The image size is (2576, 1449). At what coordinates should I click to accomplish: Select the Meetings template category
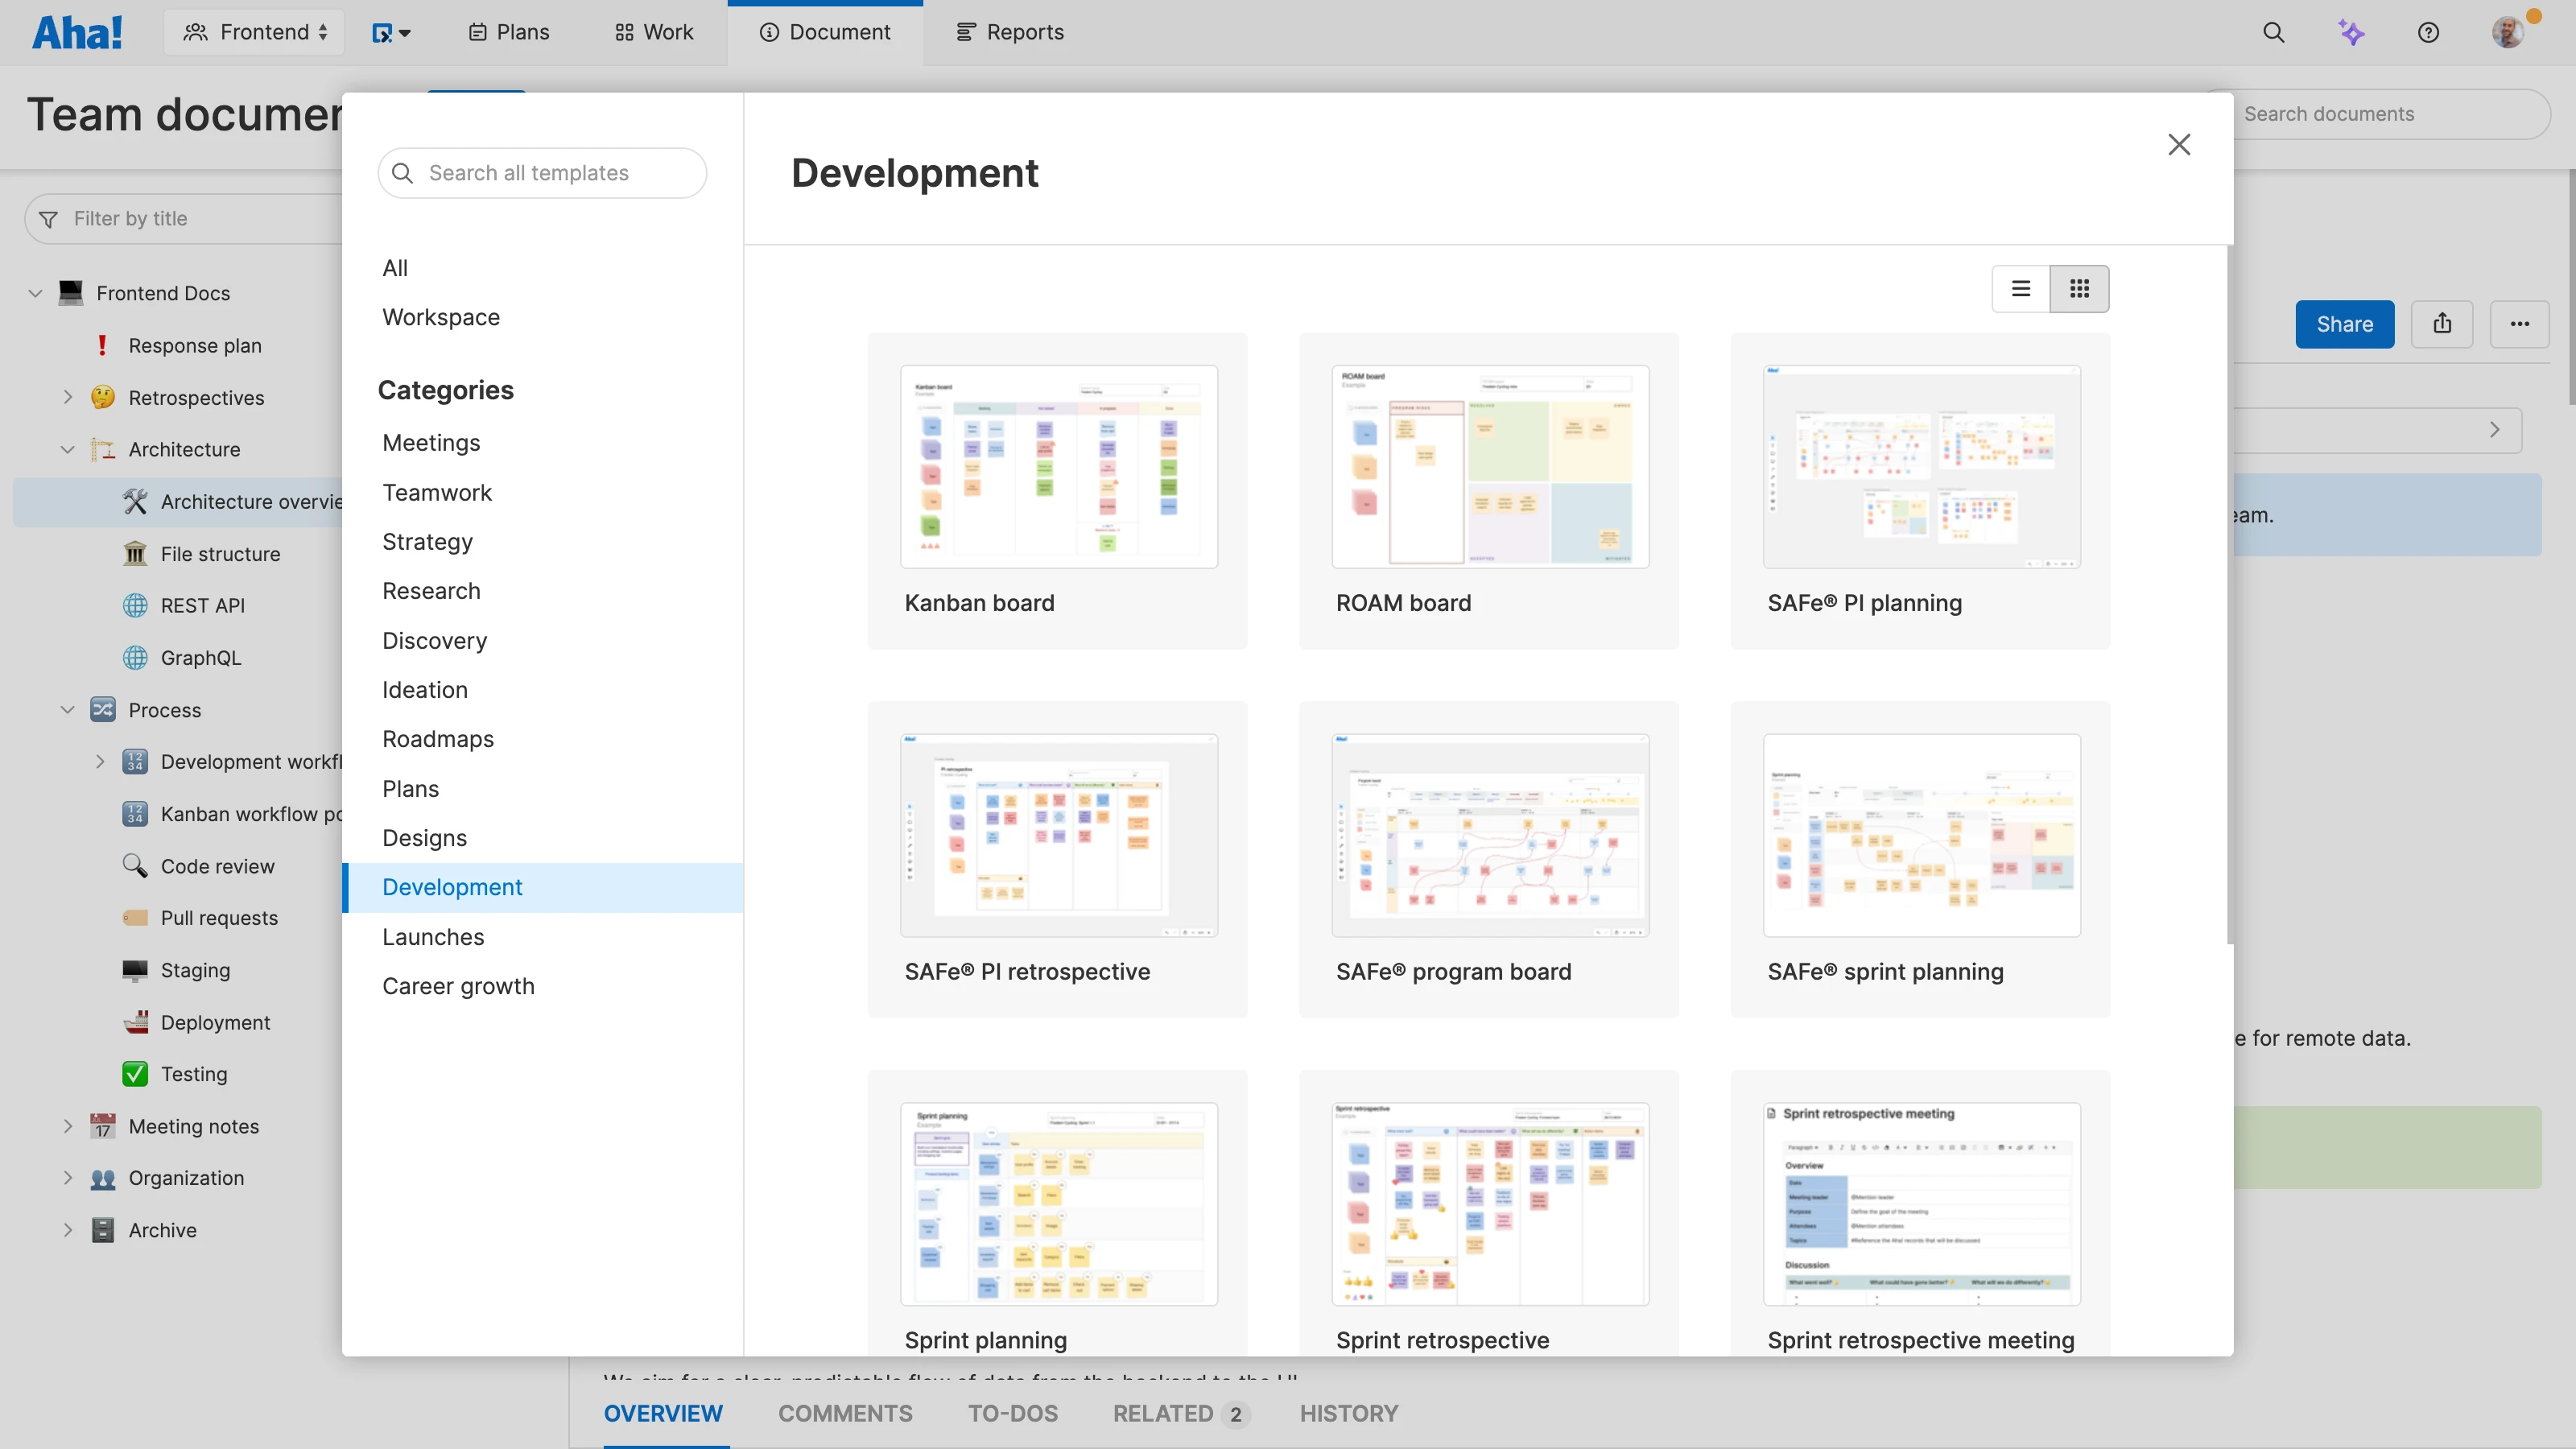point(431,443)
